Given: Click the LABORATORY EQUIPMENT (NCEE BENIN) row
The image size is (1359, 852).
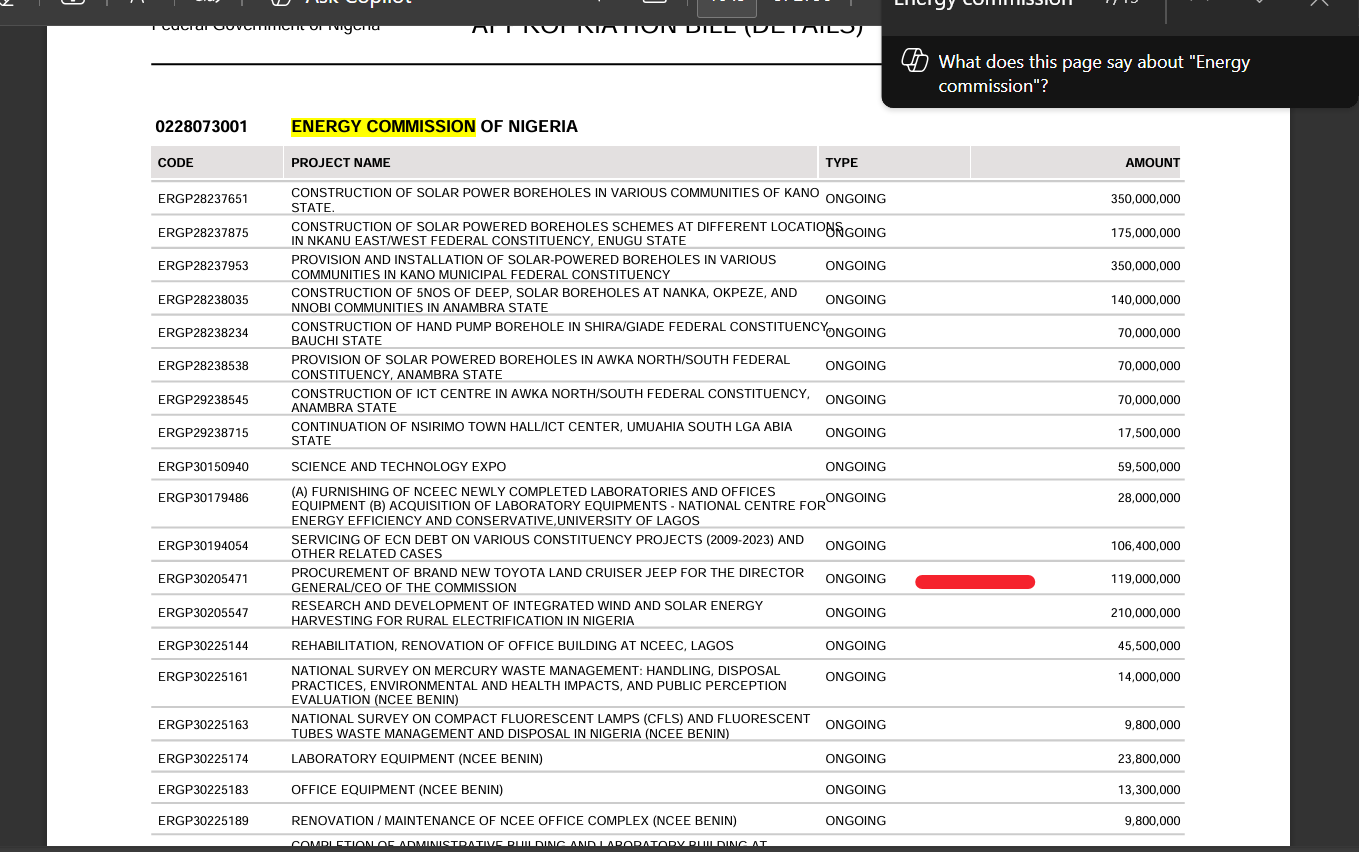Looking at the screenshot, I should [416, 759].
